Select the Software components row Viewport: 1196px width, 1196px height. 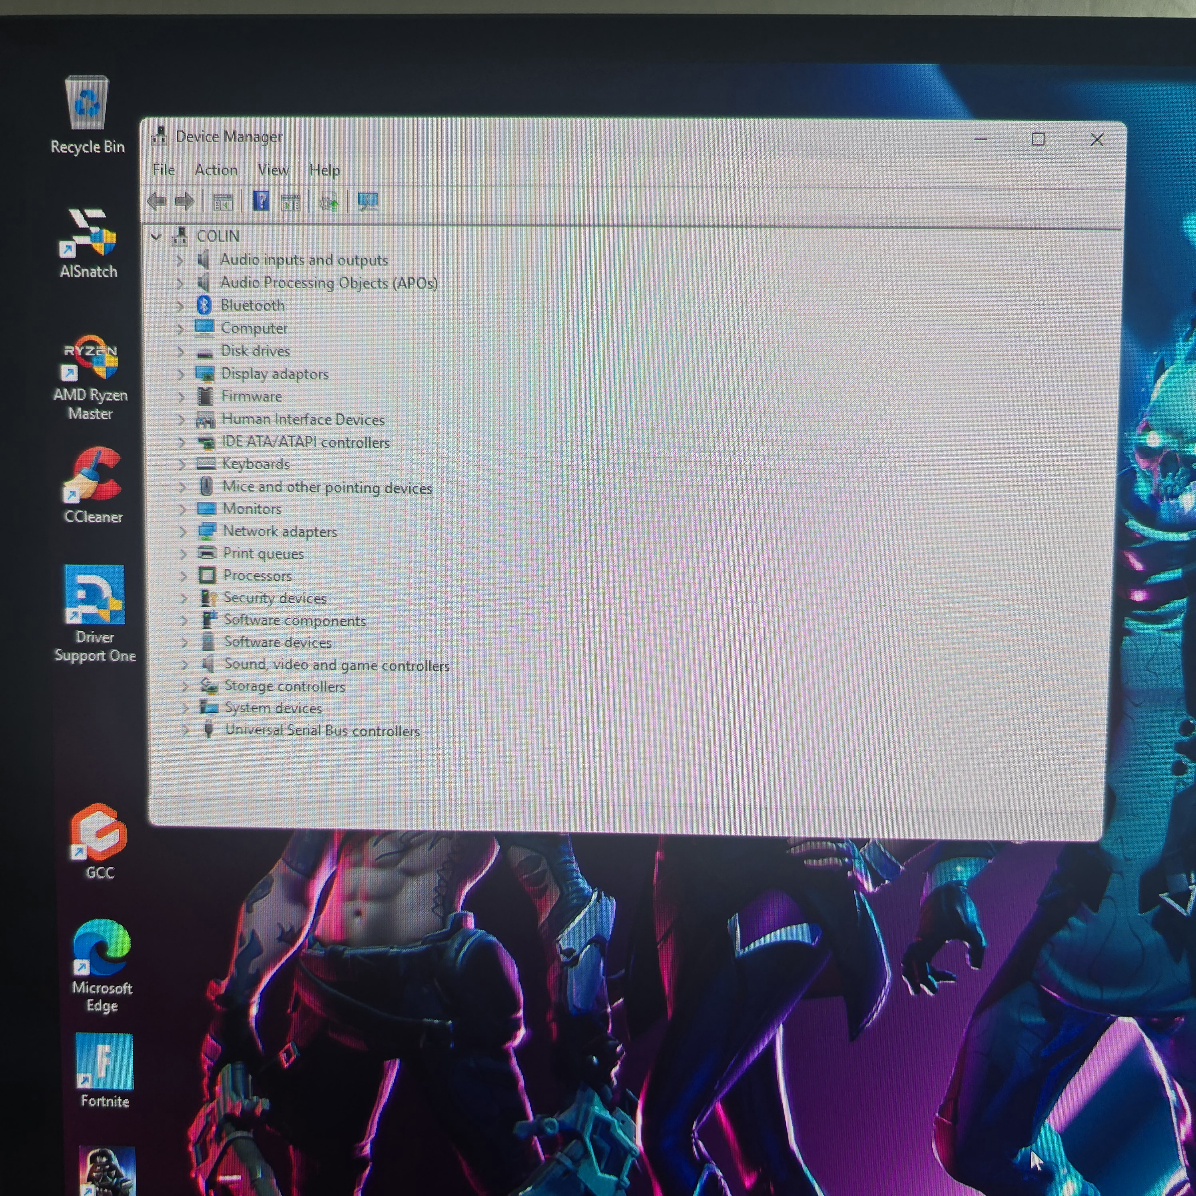point(294,620)
